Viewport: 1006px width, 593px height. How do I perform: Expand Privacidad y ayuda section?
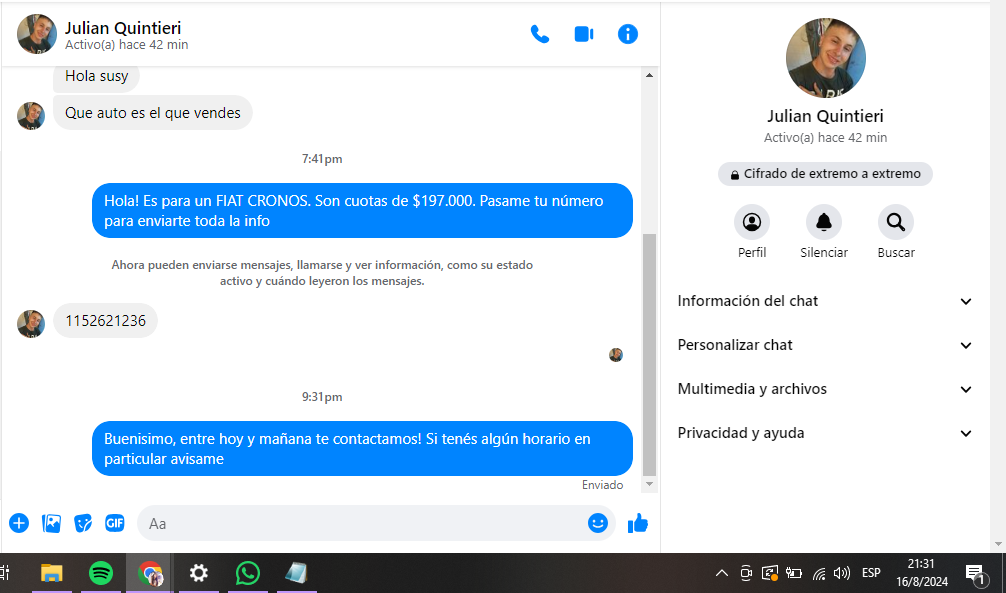click(825, 433)
